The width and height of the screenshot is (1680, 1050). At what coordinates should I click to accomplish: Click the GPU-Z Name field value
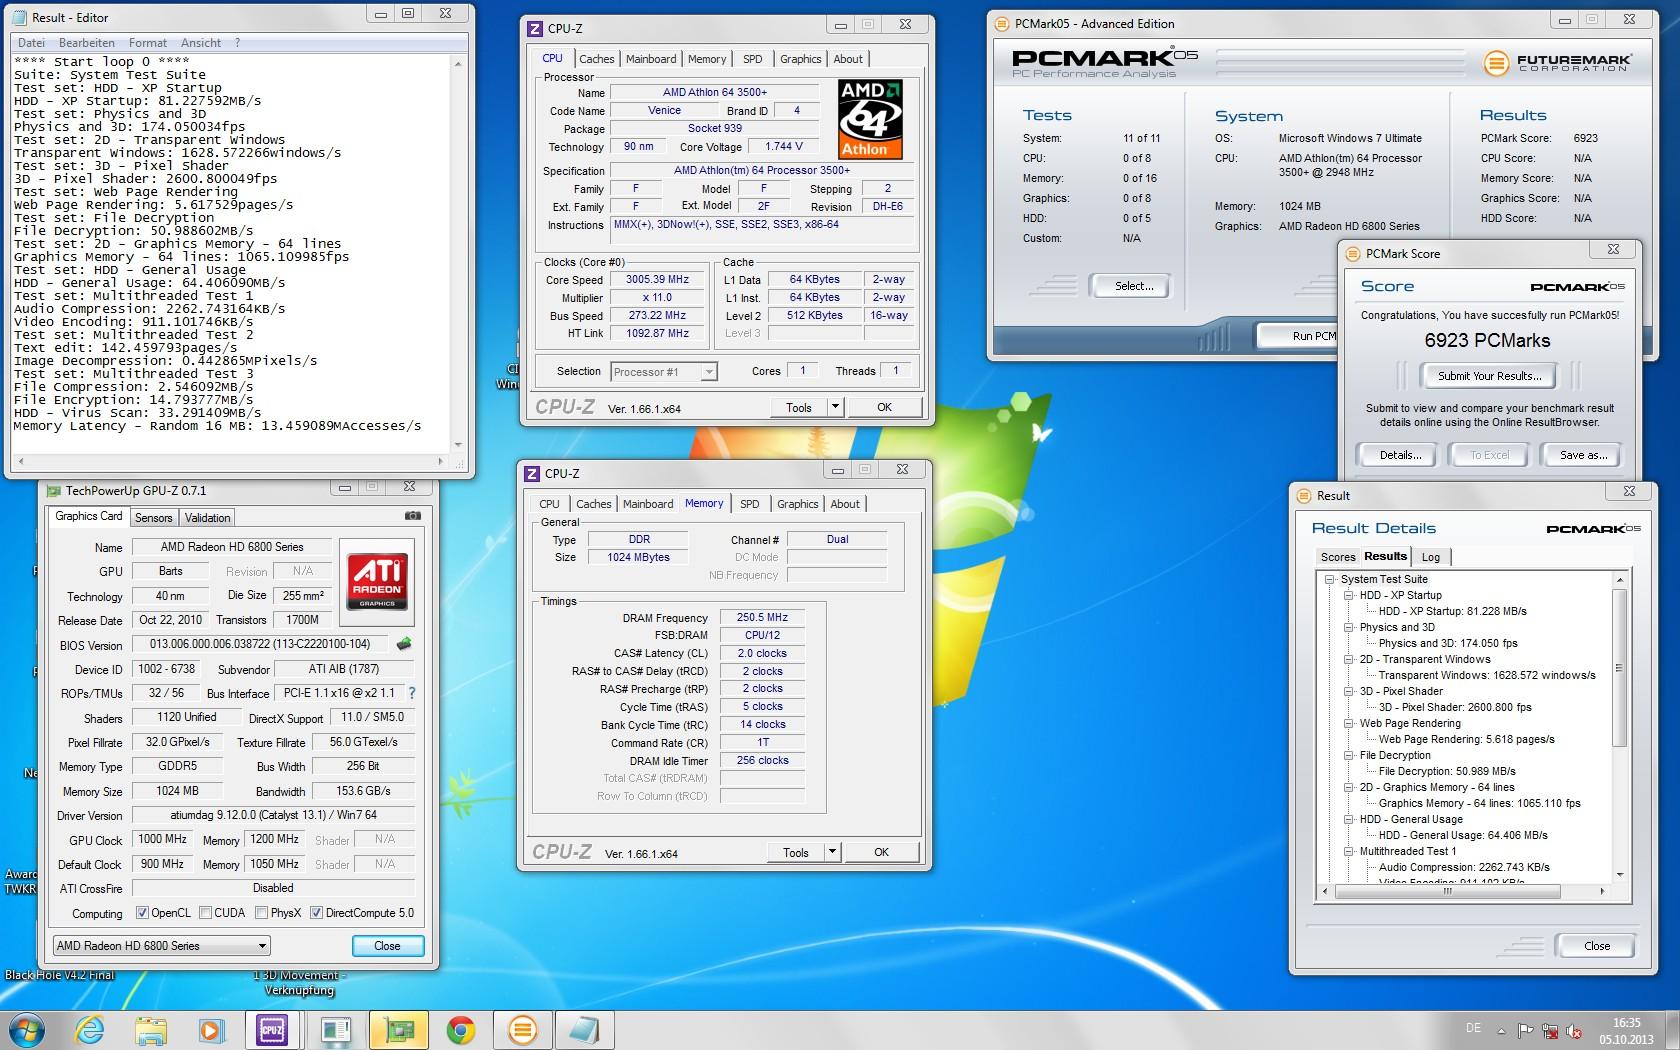click(232, 547)
